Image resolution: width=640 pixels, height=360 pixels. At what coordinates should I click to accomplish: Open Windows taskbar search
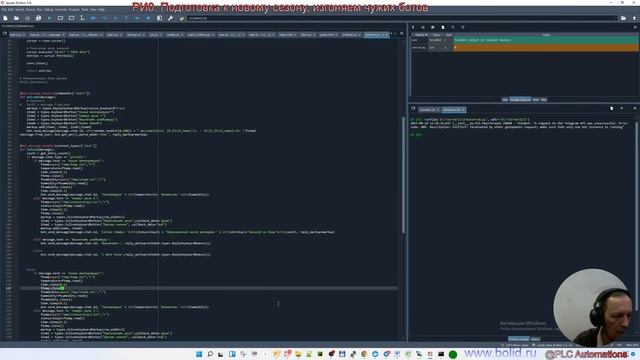210,354
